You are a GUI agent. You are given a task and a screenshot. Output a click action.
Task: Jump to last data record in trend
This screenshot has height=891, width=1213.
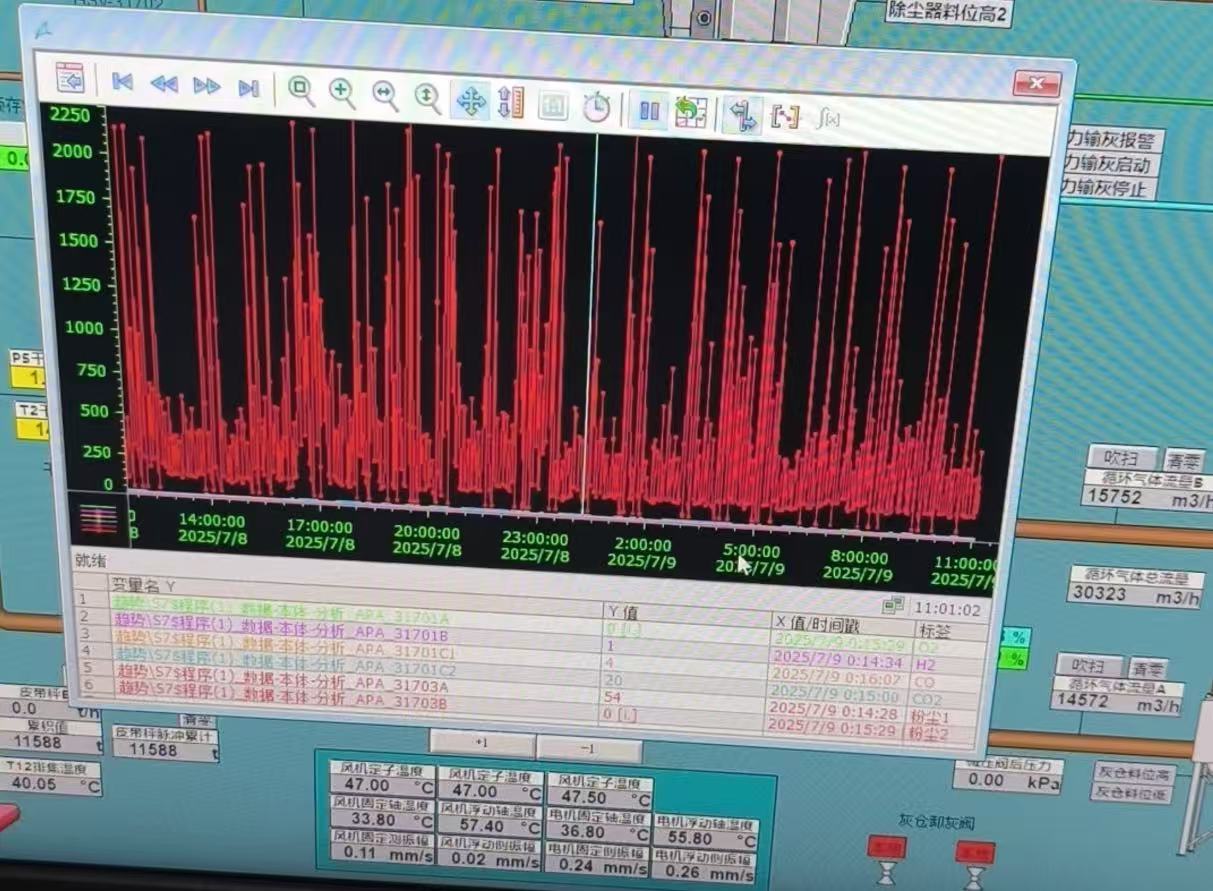tap(249, 89)
